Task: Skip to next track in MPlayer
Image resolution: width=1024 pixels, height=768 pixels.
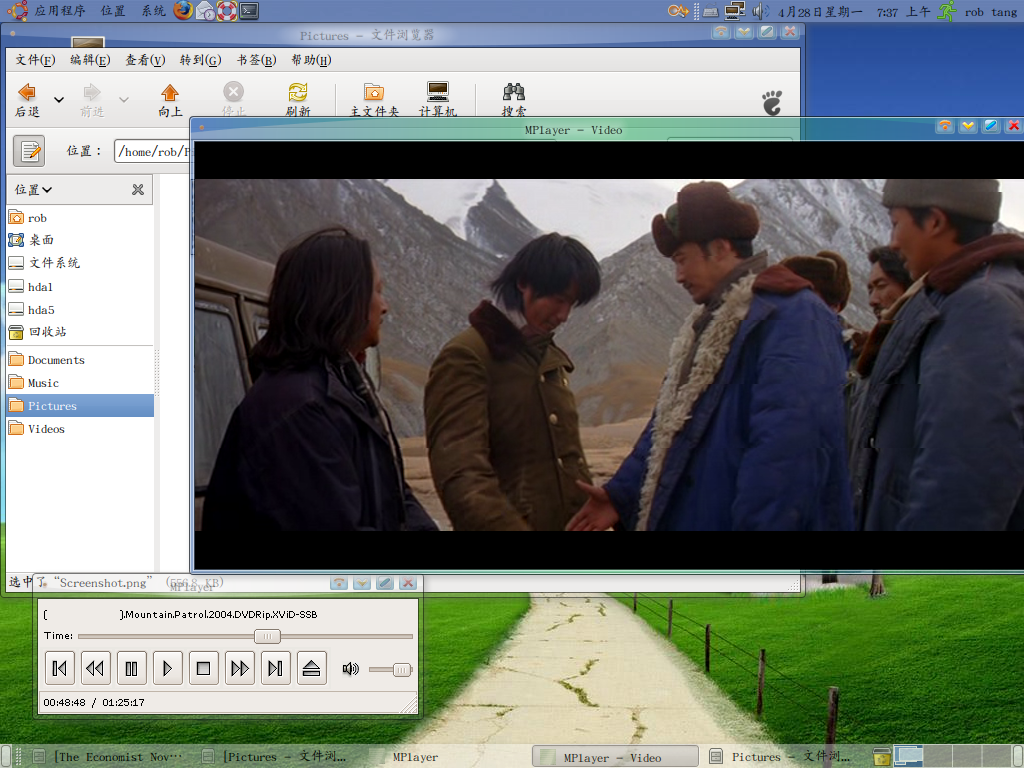Action: point(275,668)
